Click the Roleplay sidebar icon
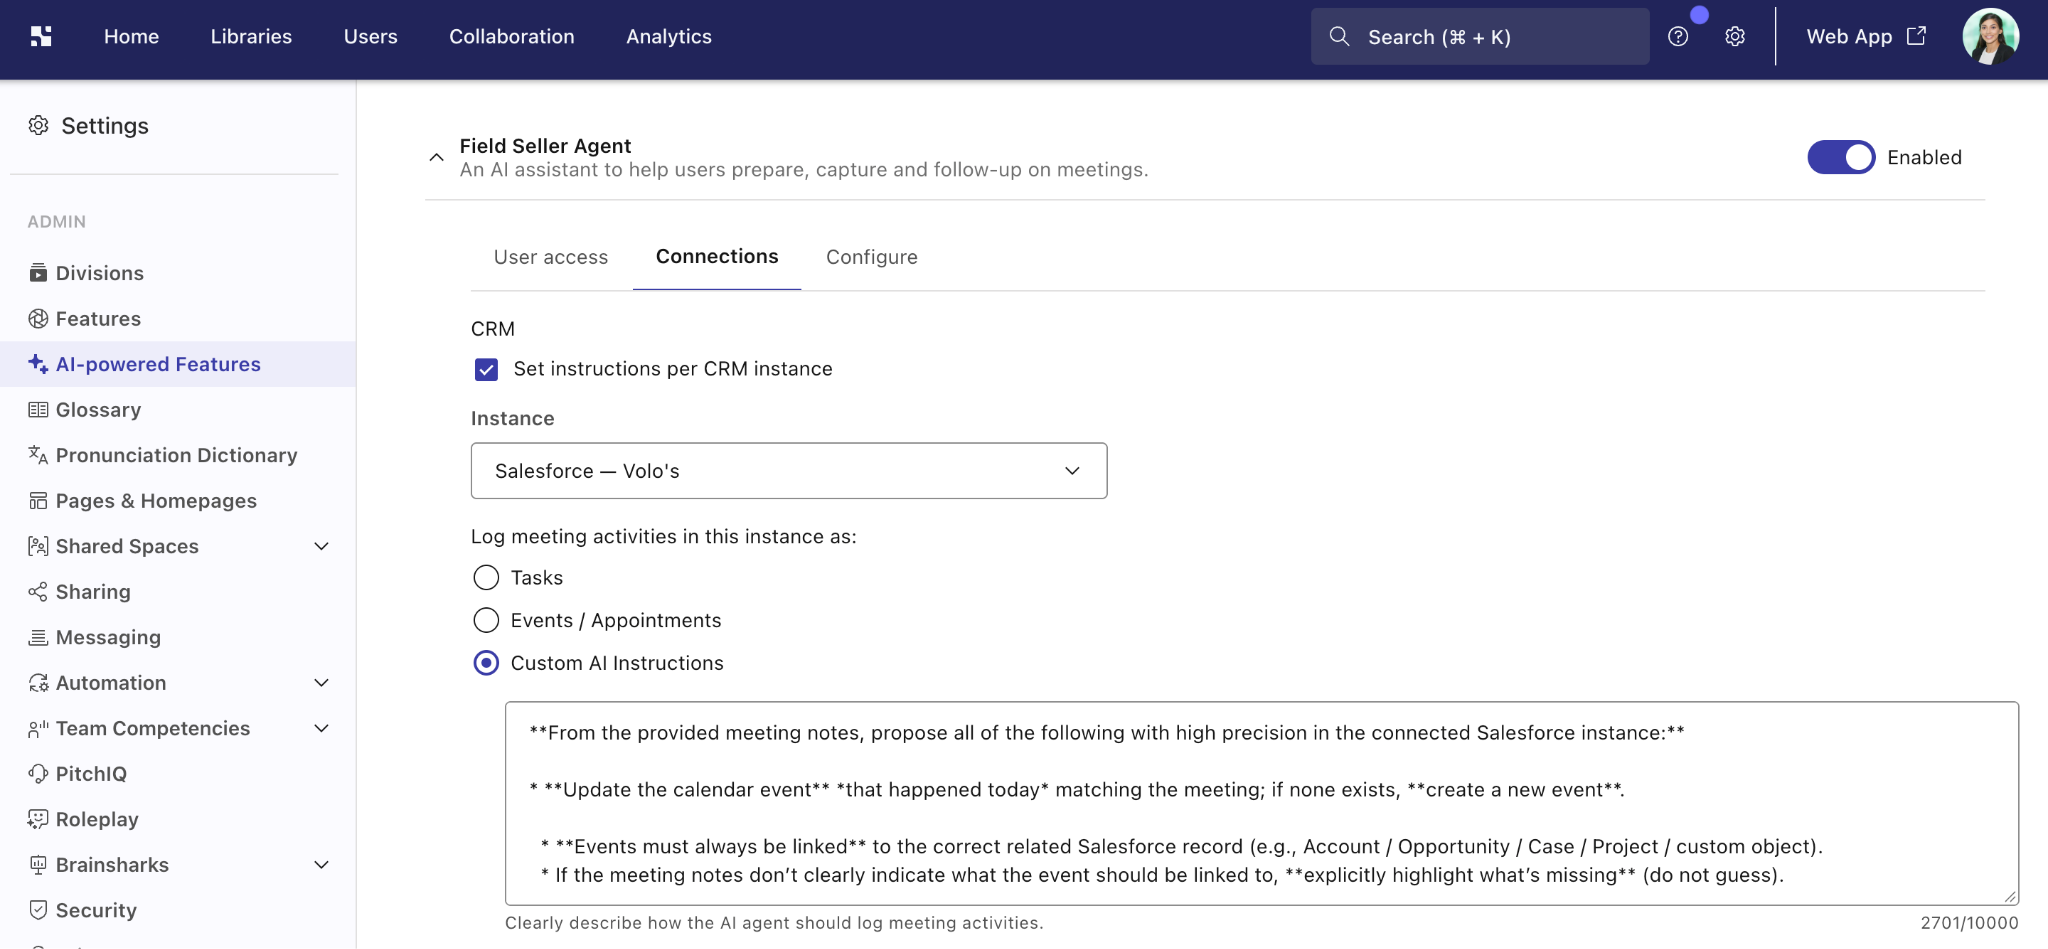 click(38, 819)
